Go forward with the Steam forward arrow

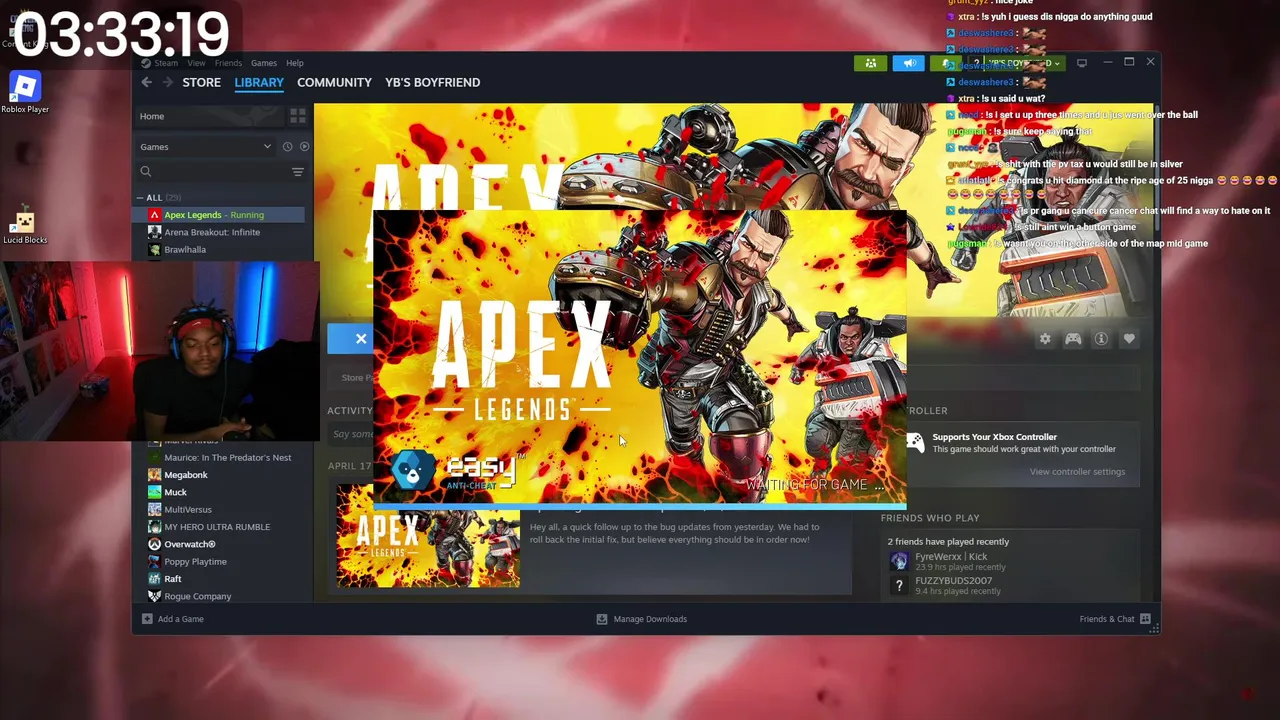click(x=167, y=82)
